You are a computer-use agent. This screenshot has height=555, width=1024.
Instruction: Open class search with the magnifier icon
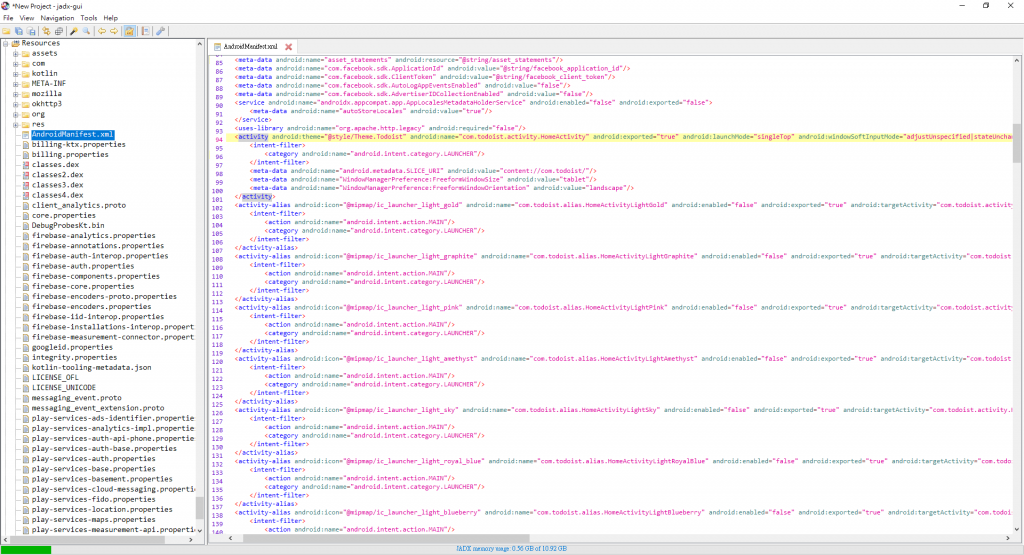click(86, 31)
